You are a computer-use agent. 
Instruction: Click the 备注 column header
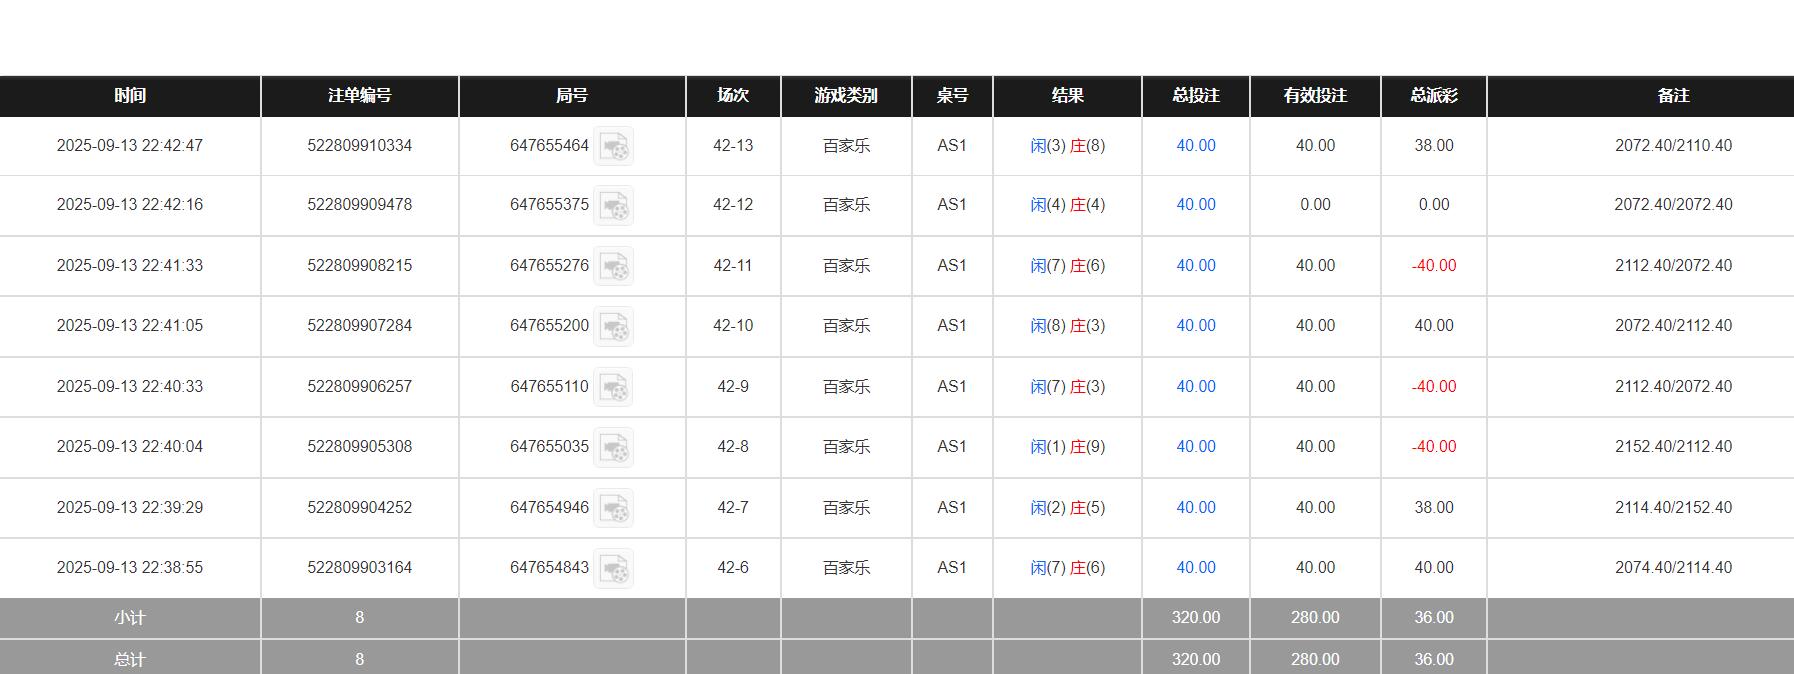1673,96
